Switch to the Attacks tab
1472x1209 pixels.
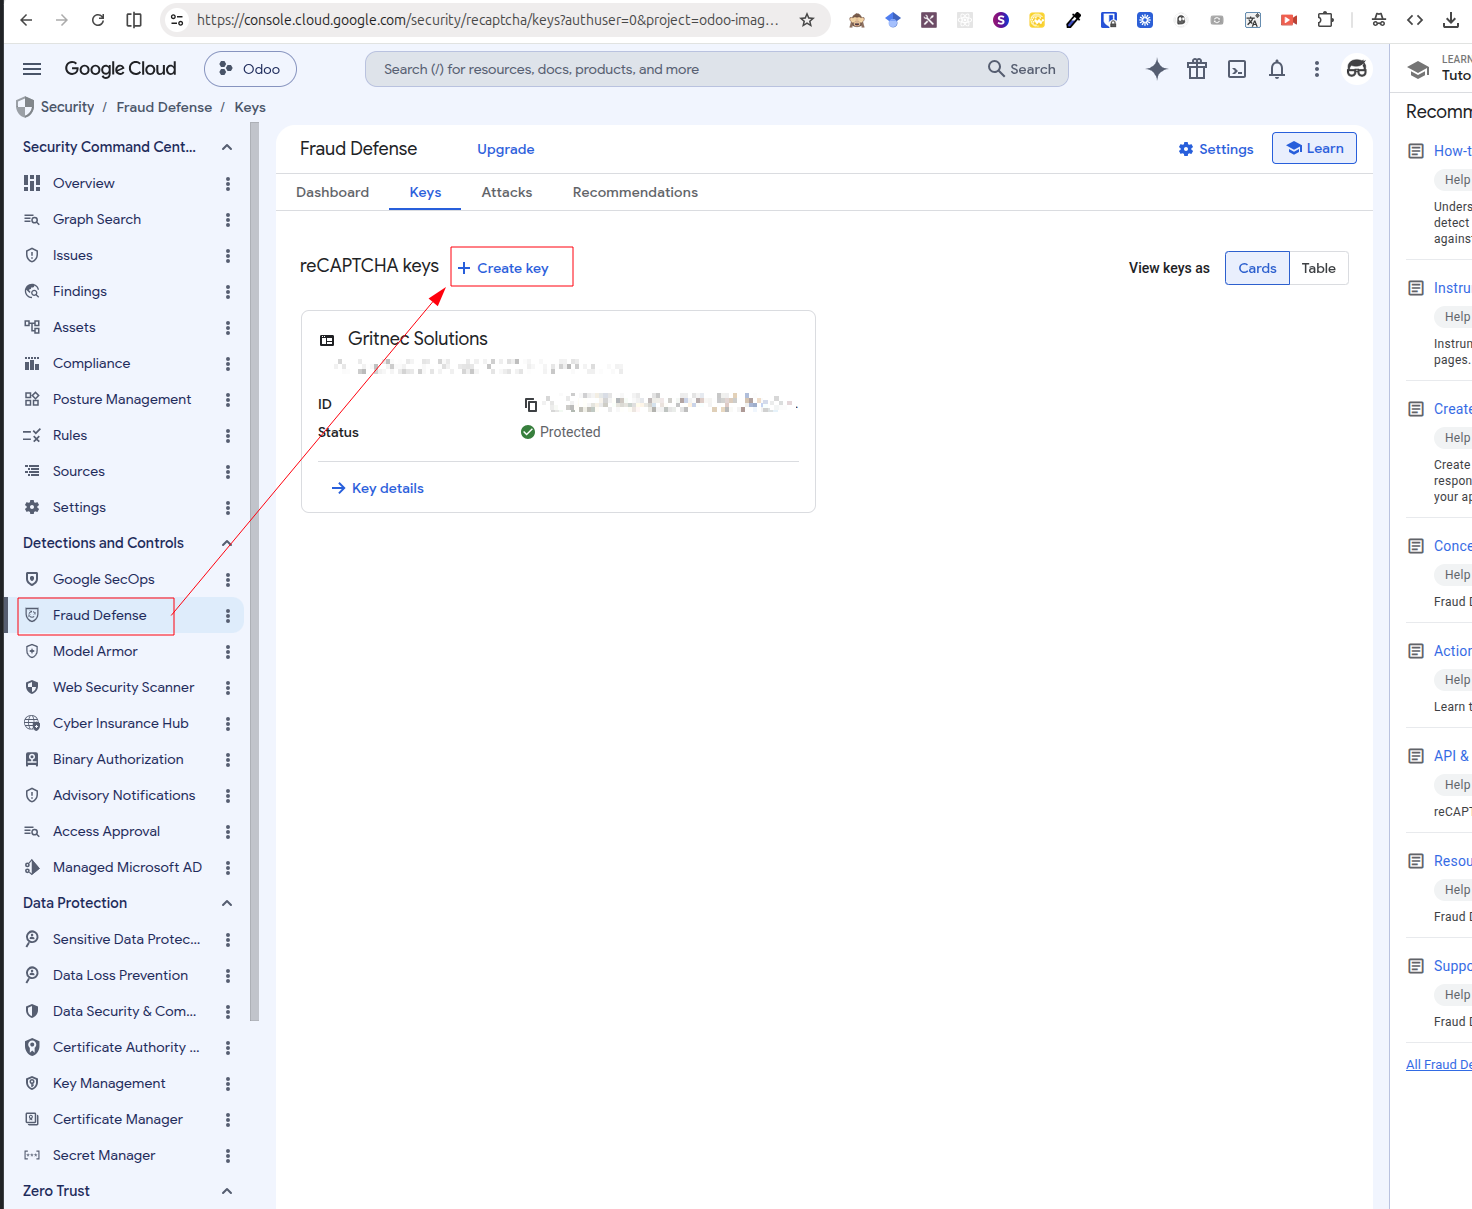pyautogui.click(x=507, y=192)
